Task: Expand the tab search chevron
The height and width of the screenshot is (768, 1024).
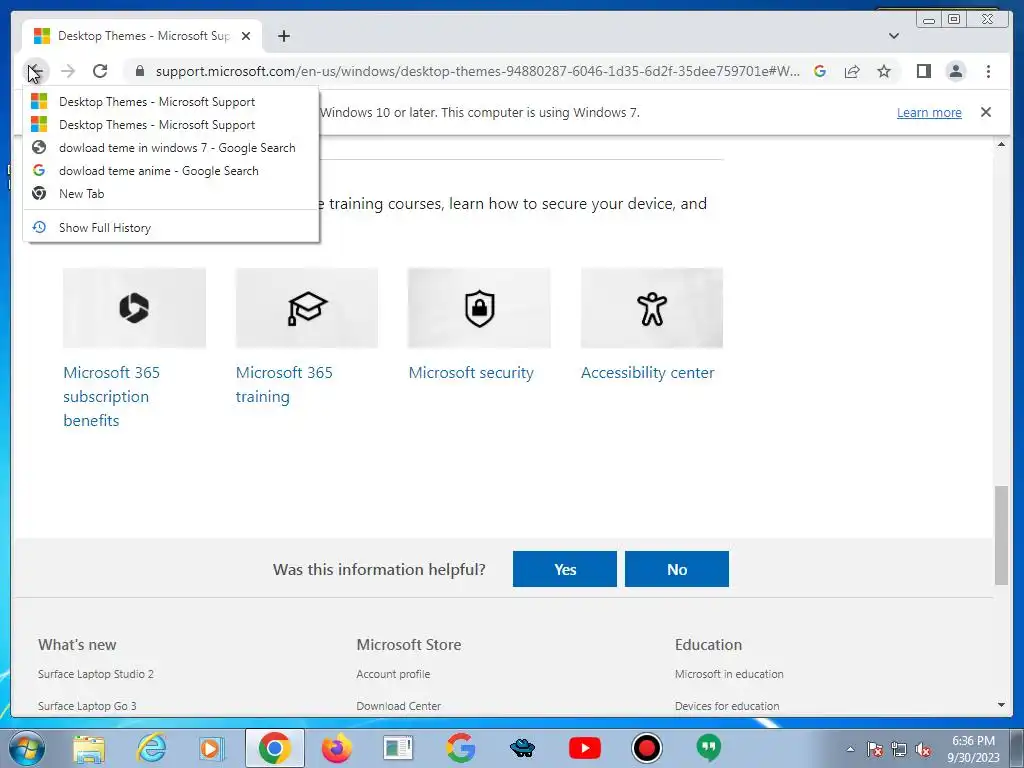Action: tap(894, 36)
